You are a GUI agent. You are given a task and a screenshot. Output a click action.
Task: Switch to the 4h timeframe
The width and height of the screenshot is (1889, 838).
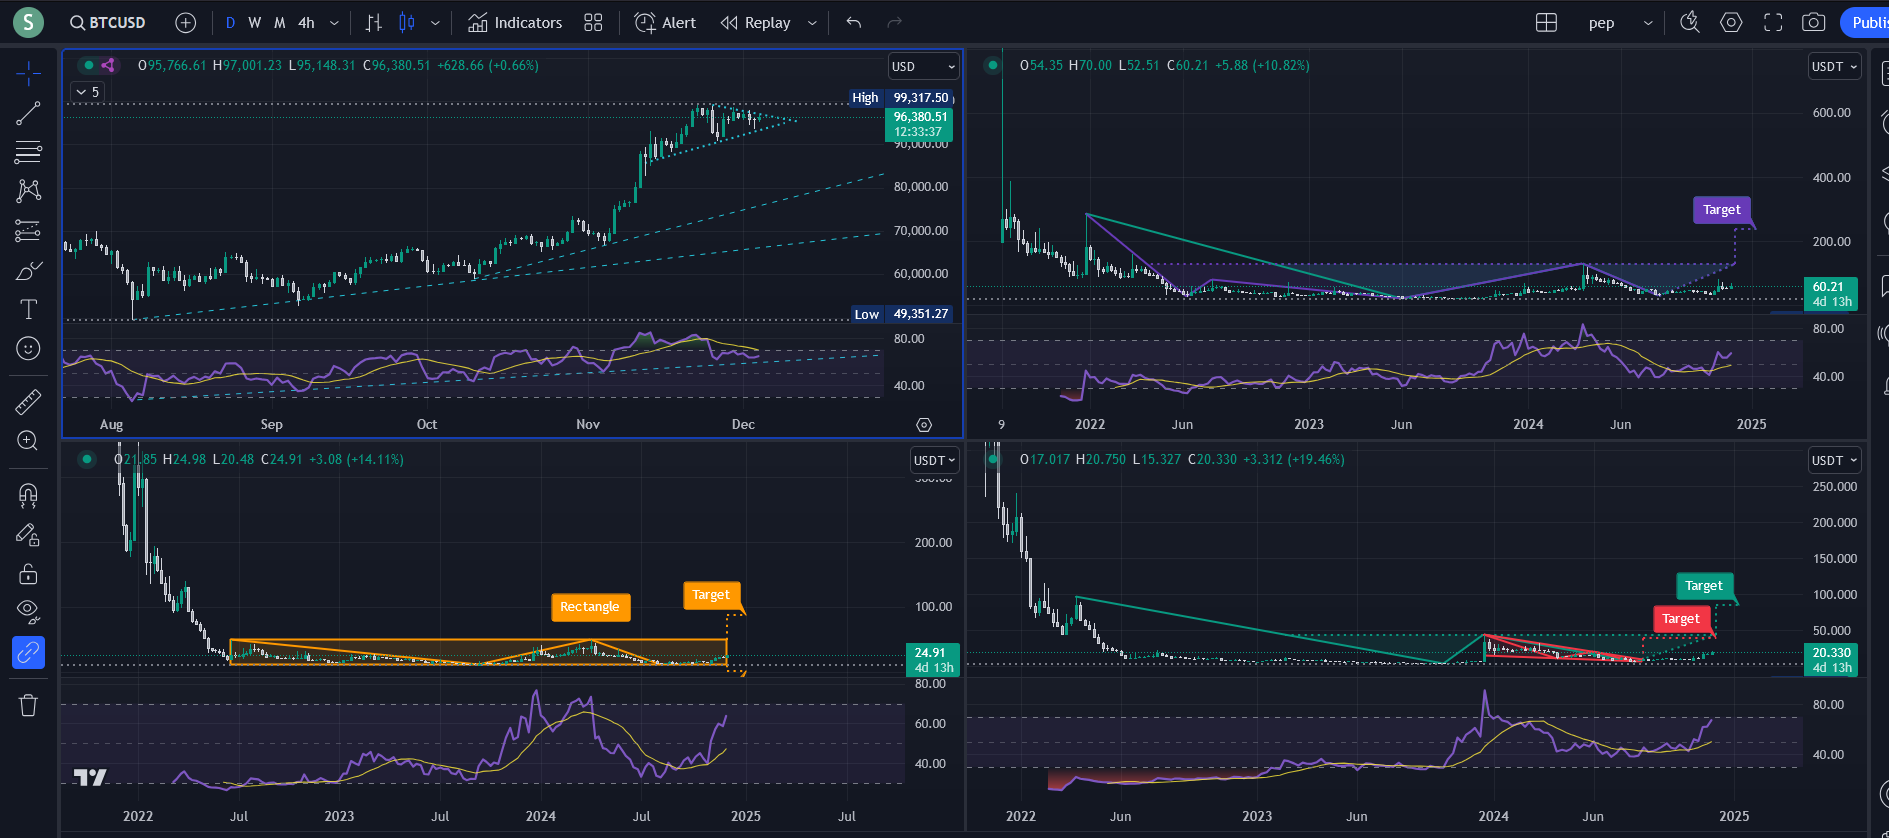tap(306, 22)
